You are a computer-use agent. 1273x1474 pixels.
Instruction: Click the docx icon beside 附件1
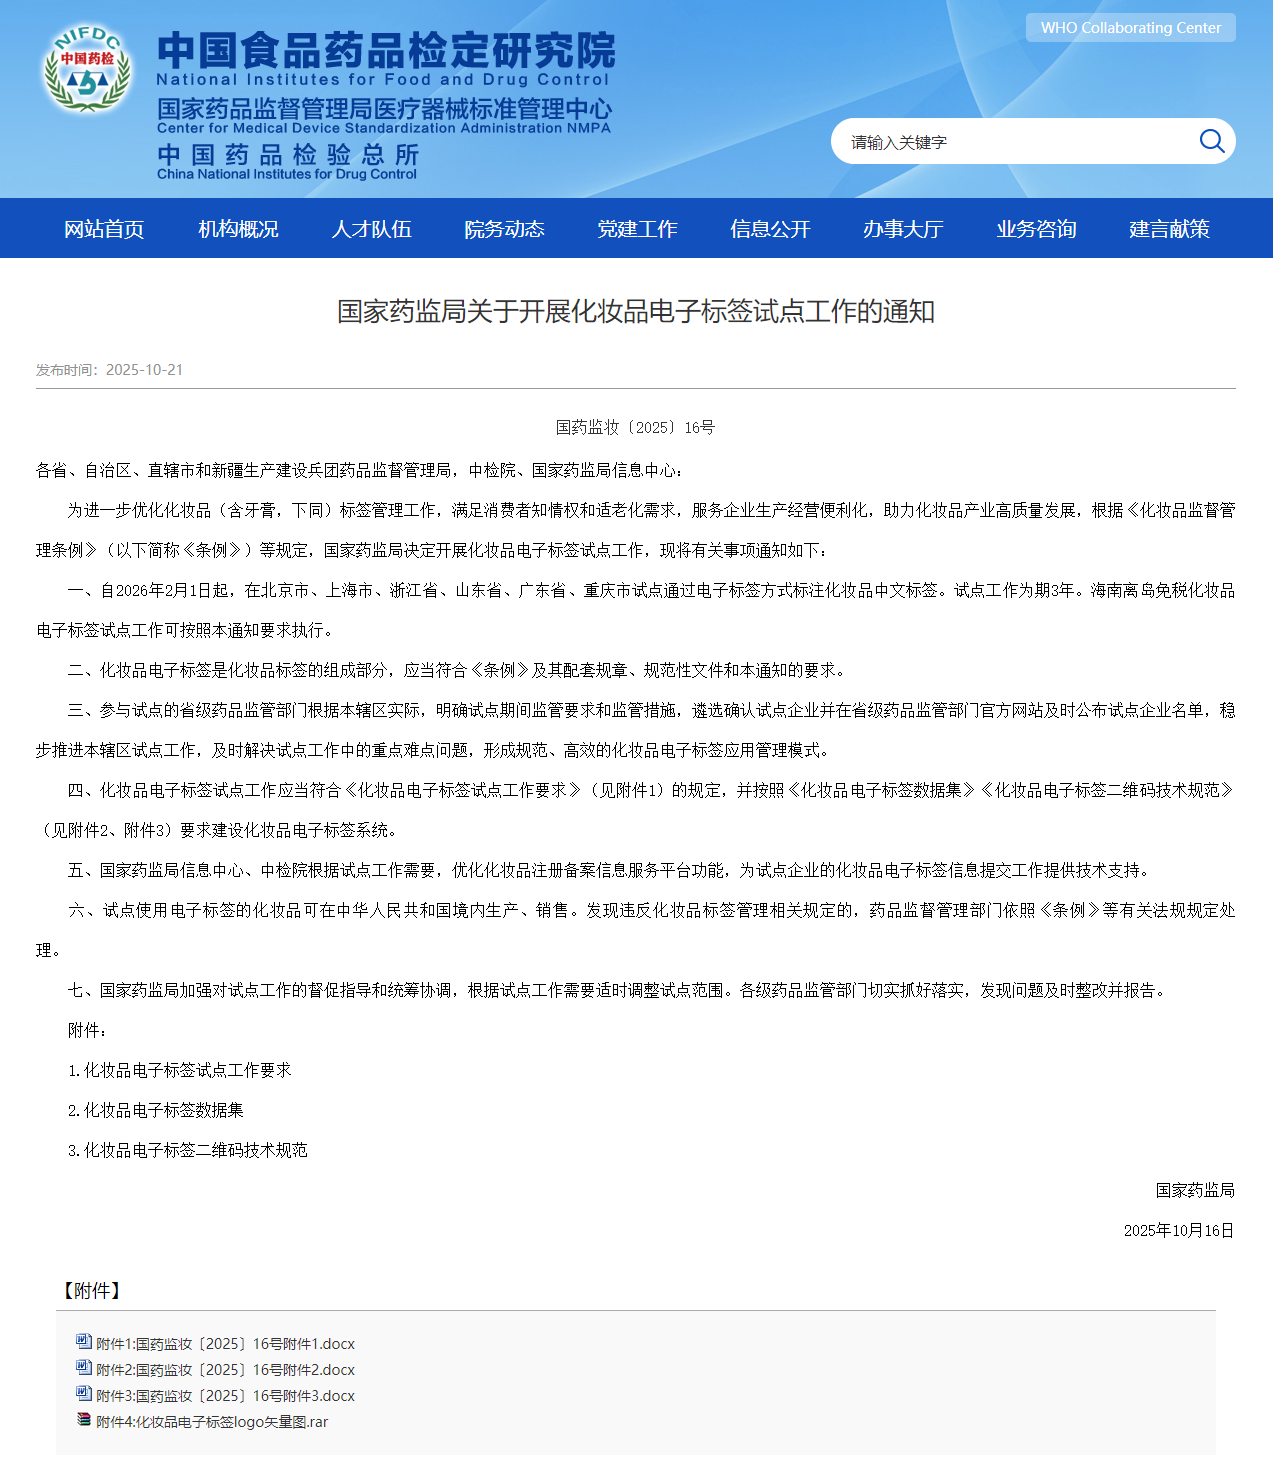pyautogui.click(x=84, y=1342)
